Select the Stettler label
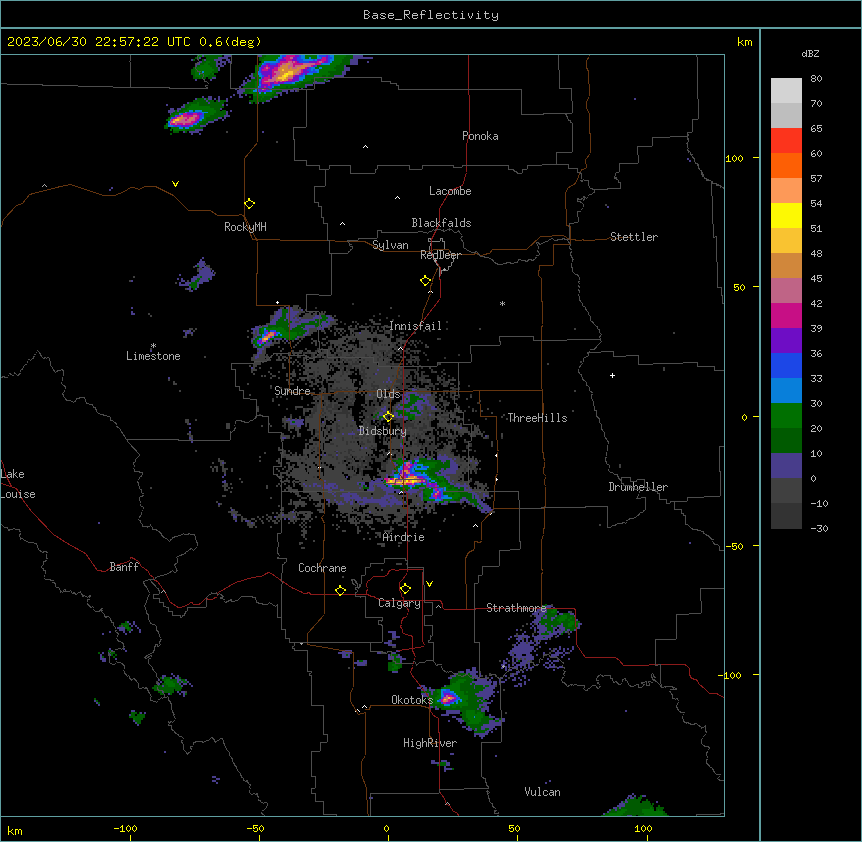Image resolution: width=862 pixels, height=842 pixels. [x=634, y=237]
